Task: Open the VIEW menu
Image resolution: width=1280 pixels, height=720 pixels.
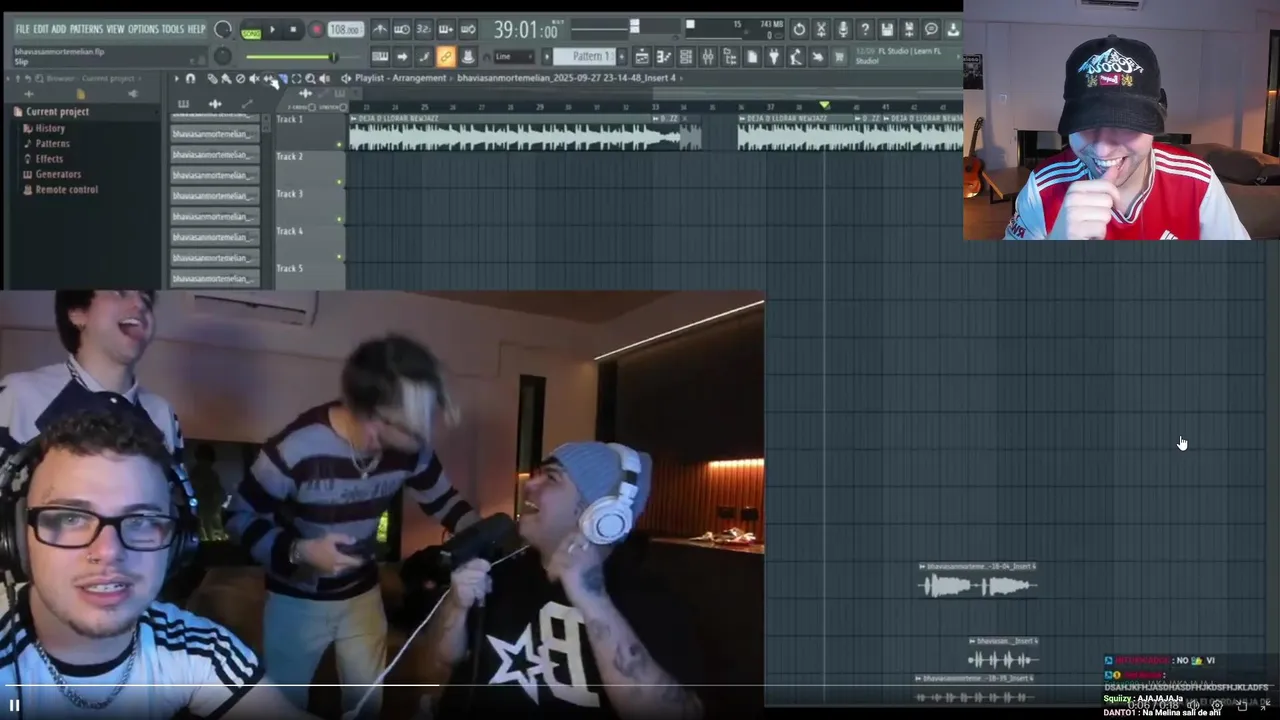Action: click(x=115, y=29)
